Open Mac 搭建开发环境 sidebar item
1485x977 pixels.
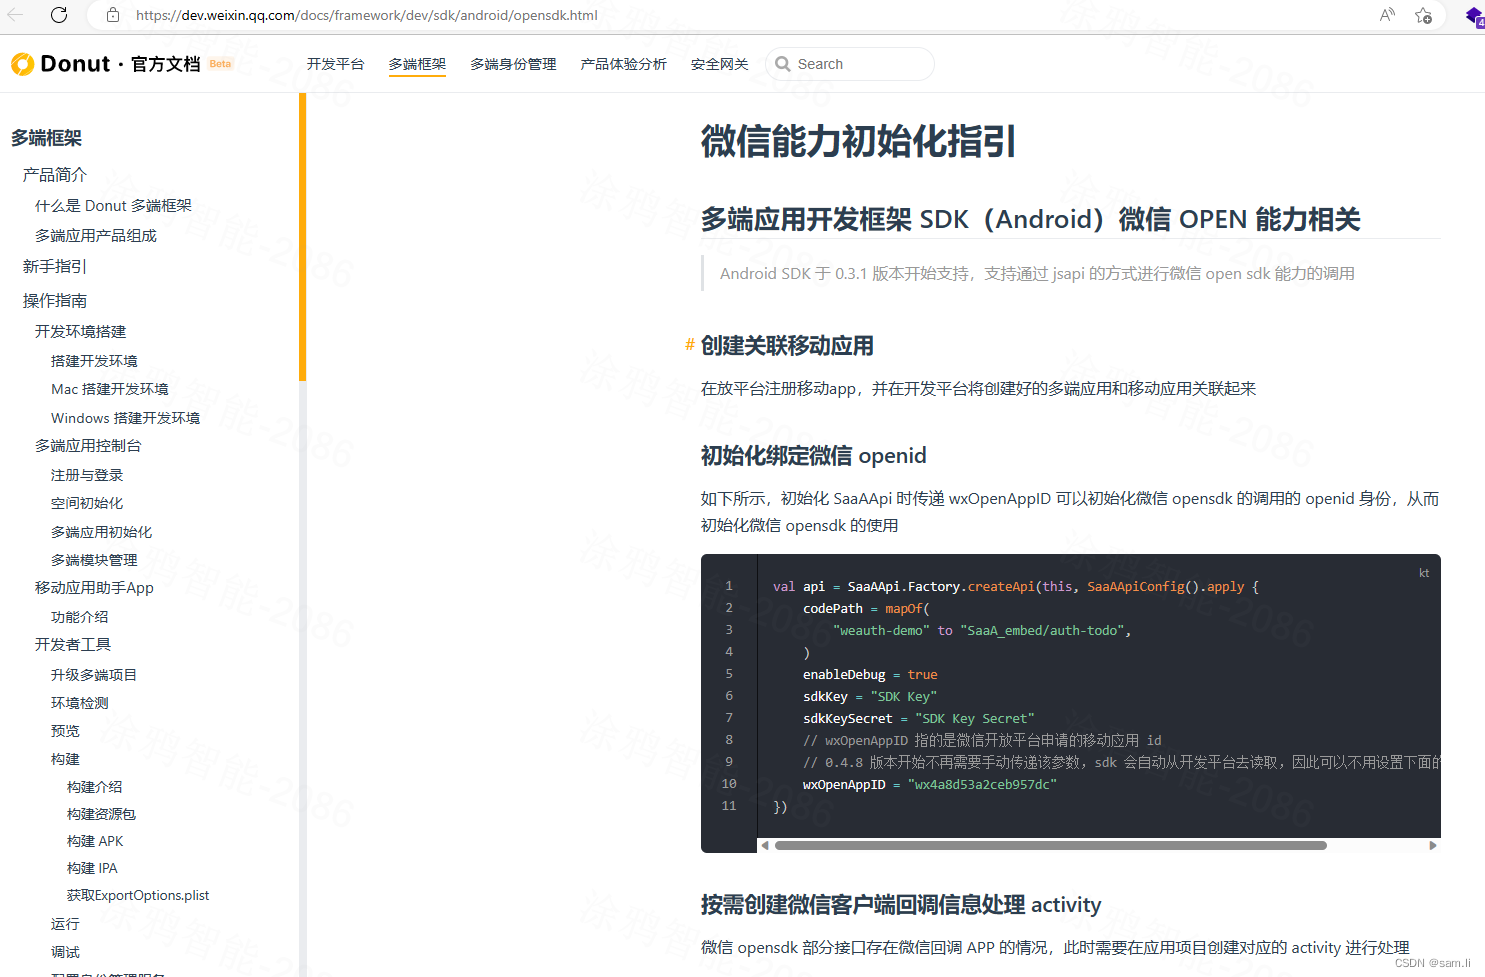pyautogui.click(x=110, y=389)
